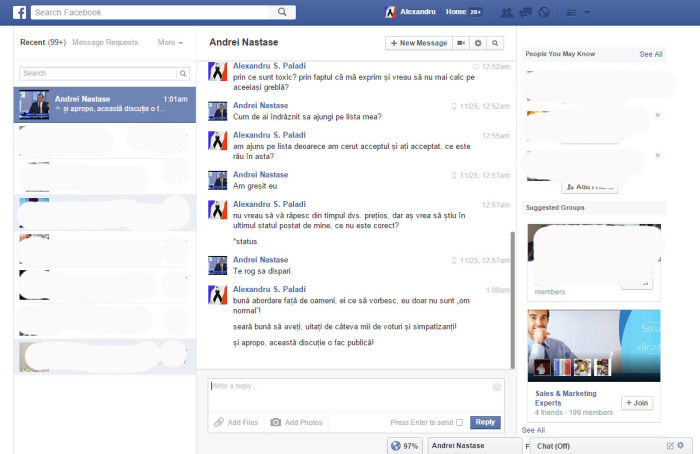Screen dimensions: 700x454
Task: Click the New Message button
Action: [419, 43]
